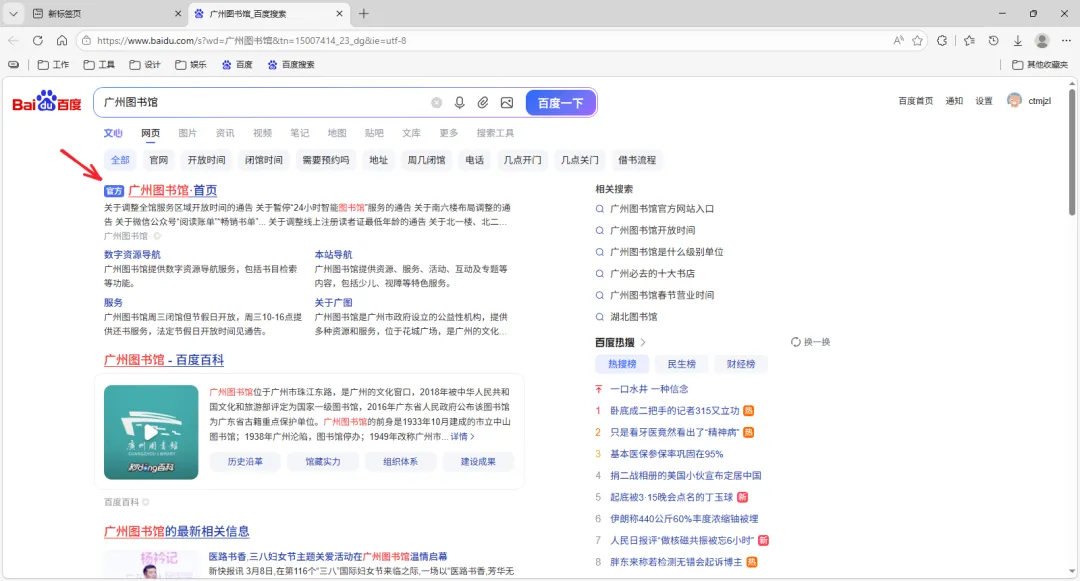Image resolution: width=1080 pixels, height=581 pixels.
Task: Click the read aloud icon in address bar
Action: pos(898,41)
